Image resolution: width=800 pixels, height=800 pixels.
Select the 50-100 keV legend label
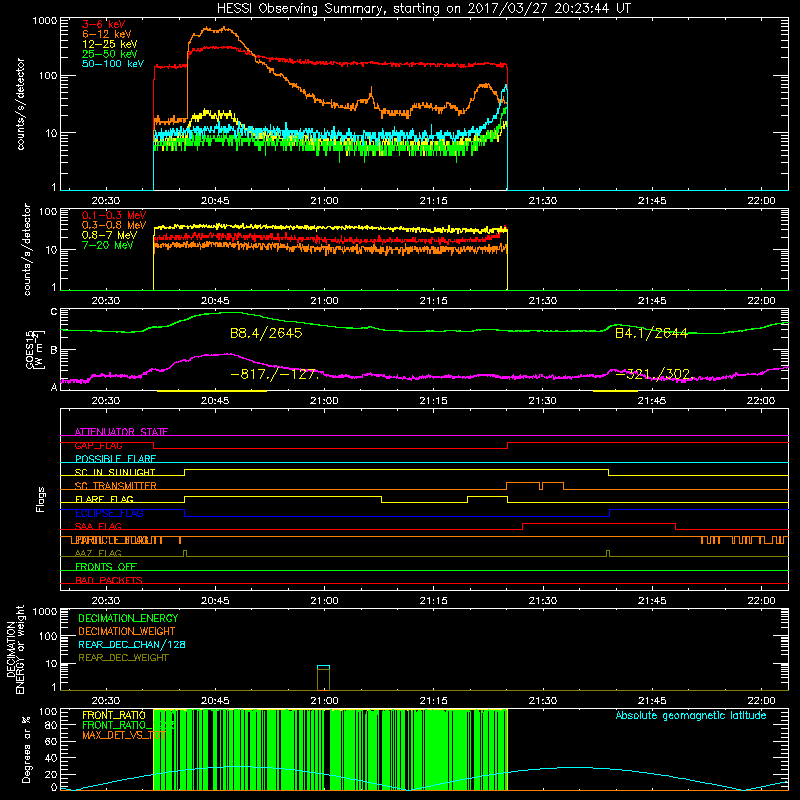click(113, 64)
